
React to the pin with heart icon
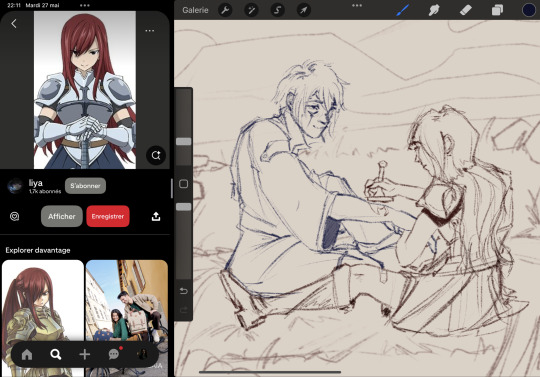coord(14,216)
